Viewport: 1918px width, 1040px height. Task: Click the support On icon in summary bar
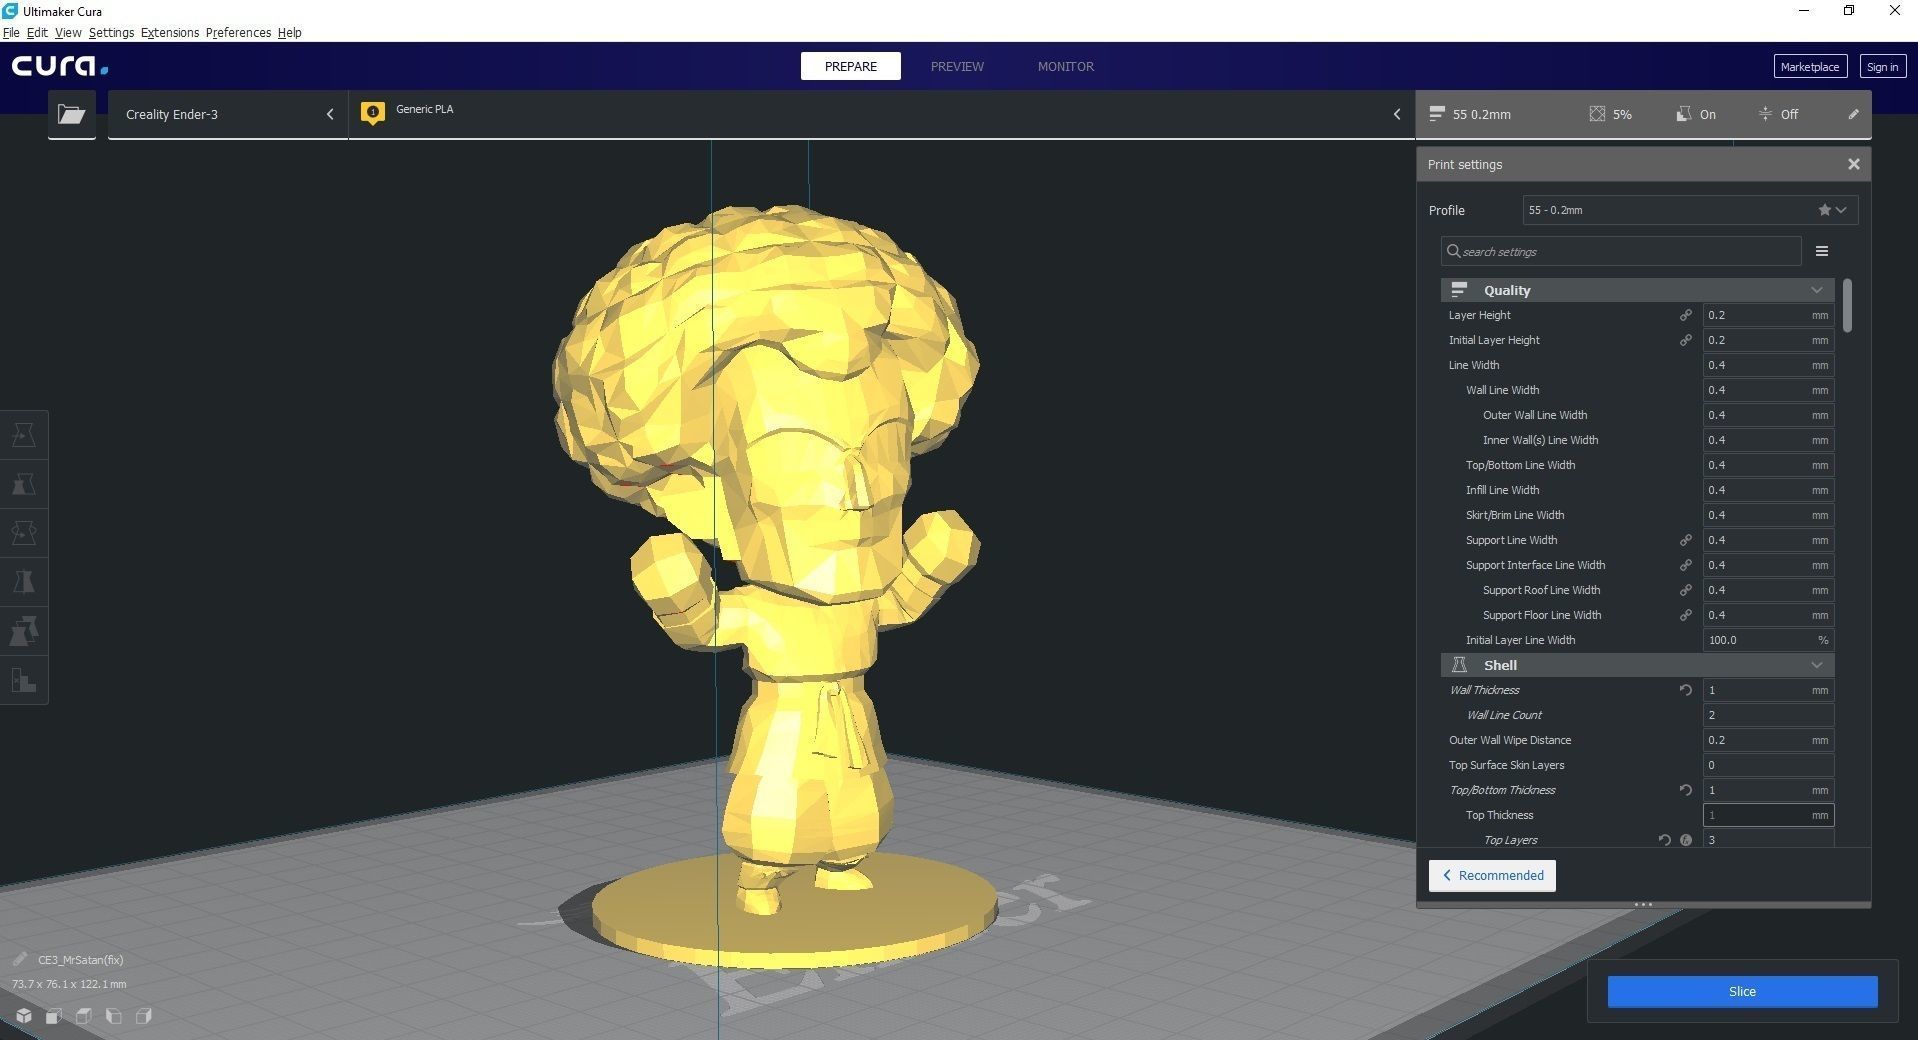click(1684, 114)
